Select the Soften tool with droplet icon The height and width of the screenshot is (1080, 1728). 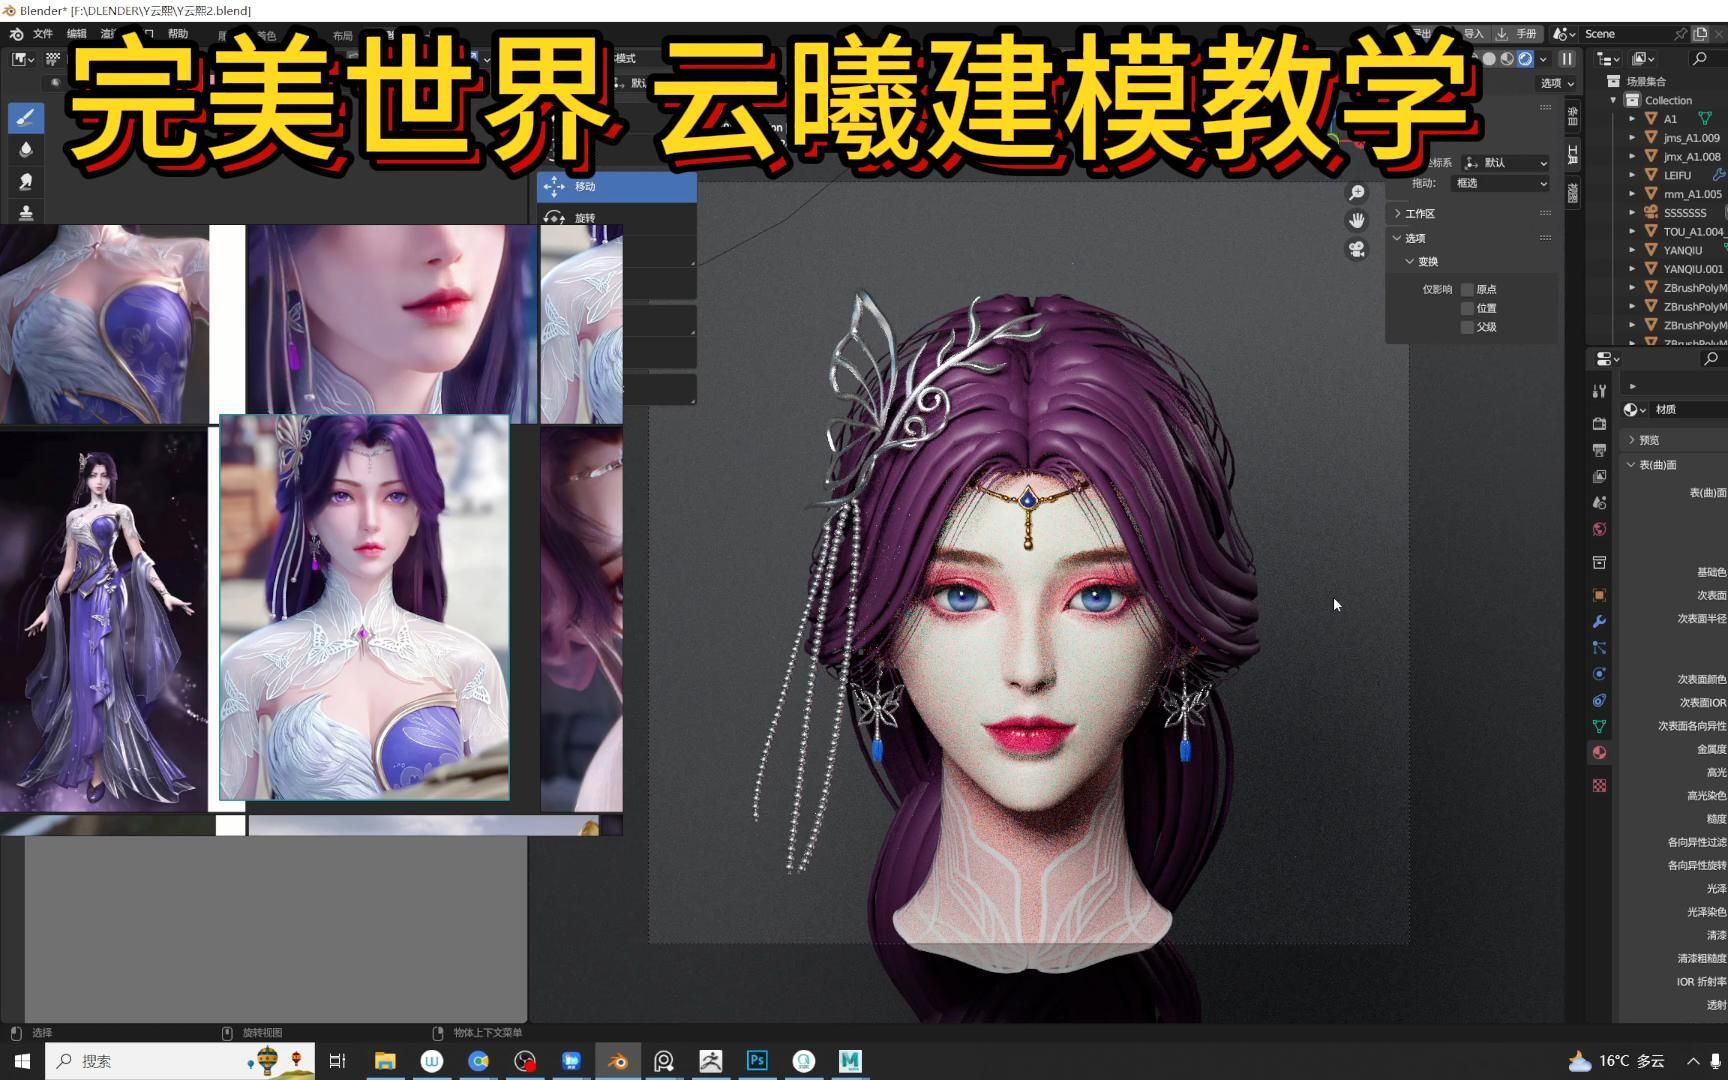(26, 149)
